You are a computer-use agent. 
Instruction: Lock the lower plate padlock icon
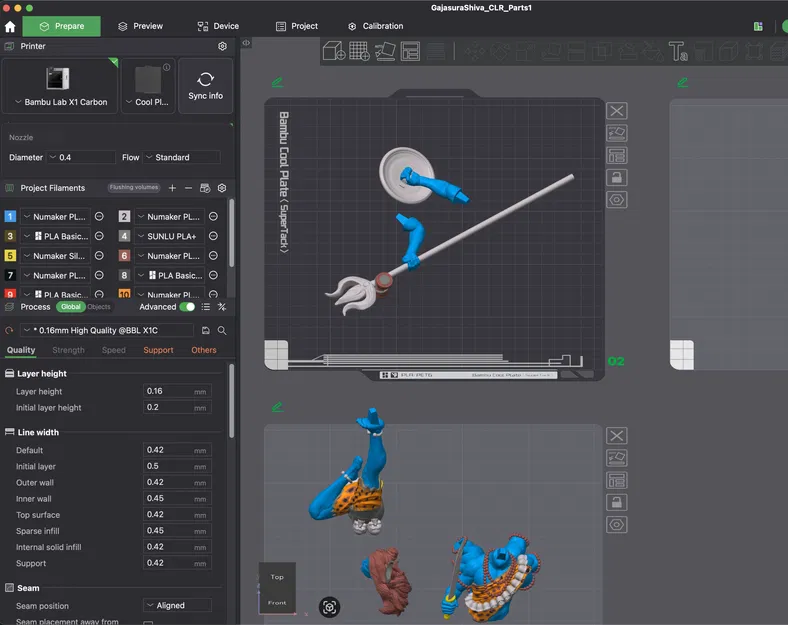click(617, 502)
